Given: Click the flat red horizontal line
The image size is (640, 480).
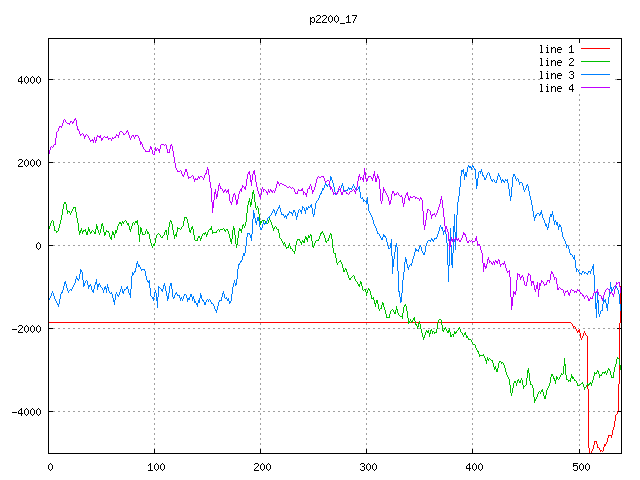Looking at the screenshot, I should (x=300, y=322).
